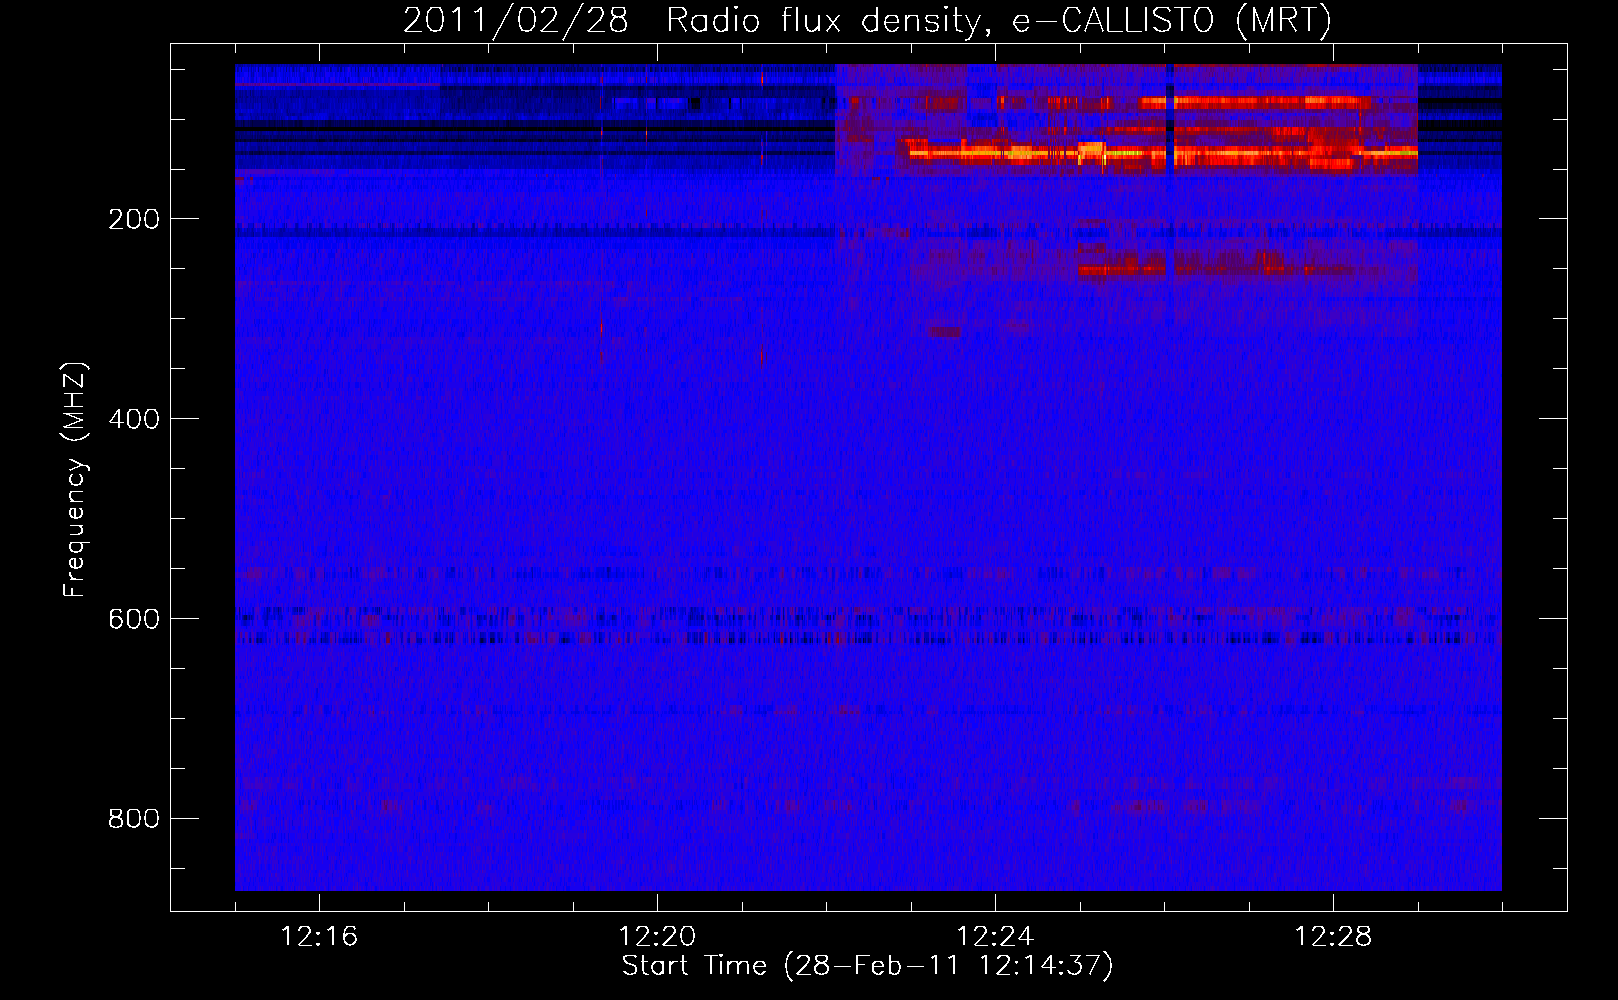The height and width of the screenshot is (1000, 1618).
Task: Click the '12:28' time tick label
Action: pyautogui.click(x=1333, y=937)
